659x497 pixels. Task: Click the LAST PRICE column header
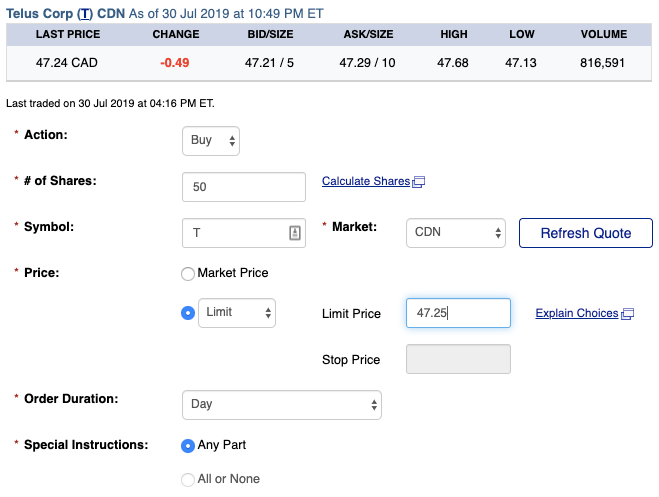tap(68, 34)
